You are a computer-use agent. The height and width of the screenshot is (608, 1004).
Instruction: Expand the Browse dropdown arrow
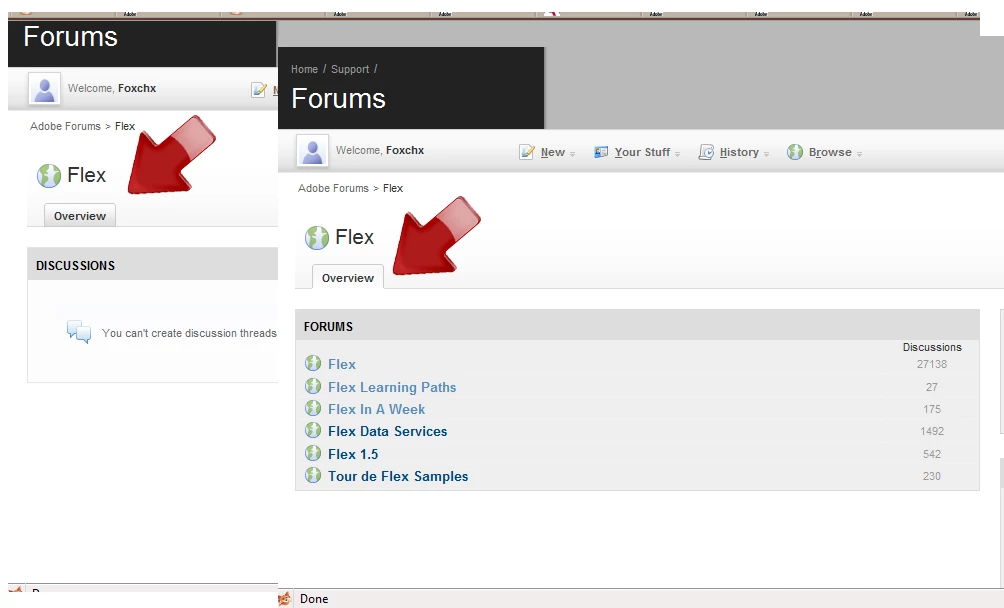(x=859, y=154)
